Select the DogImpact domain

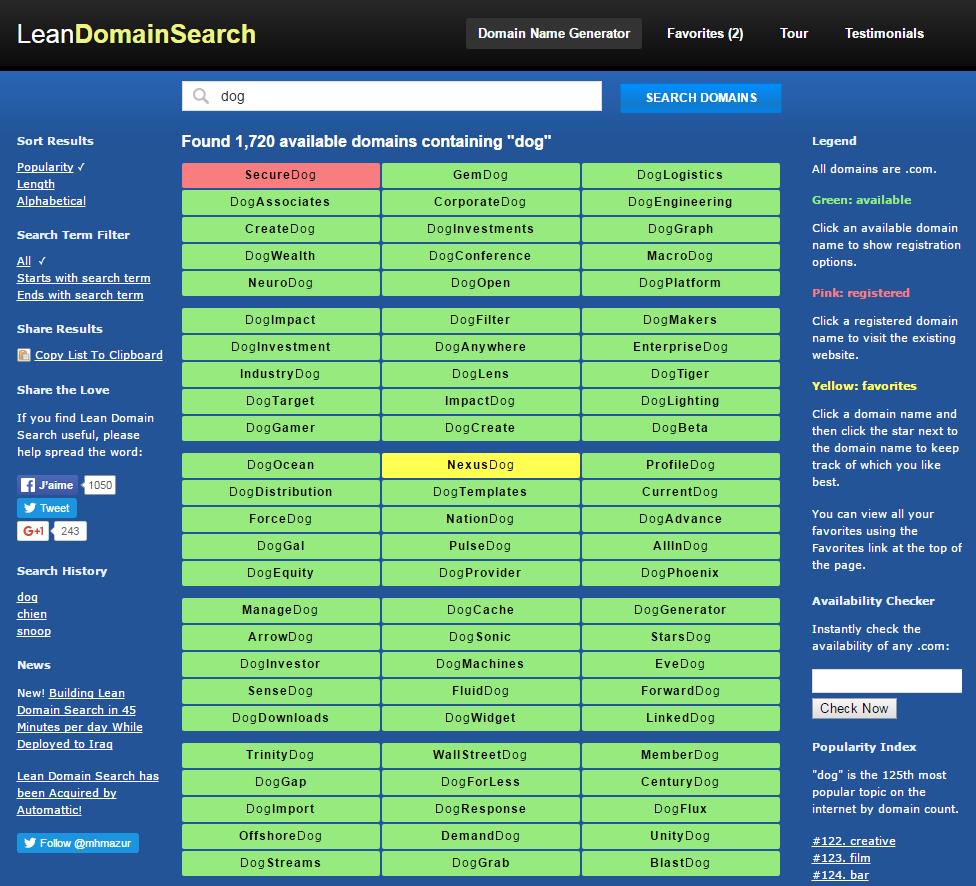(x=281, y=320)
